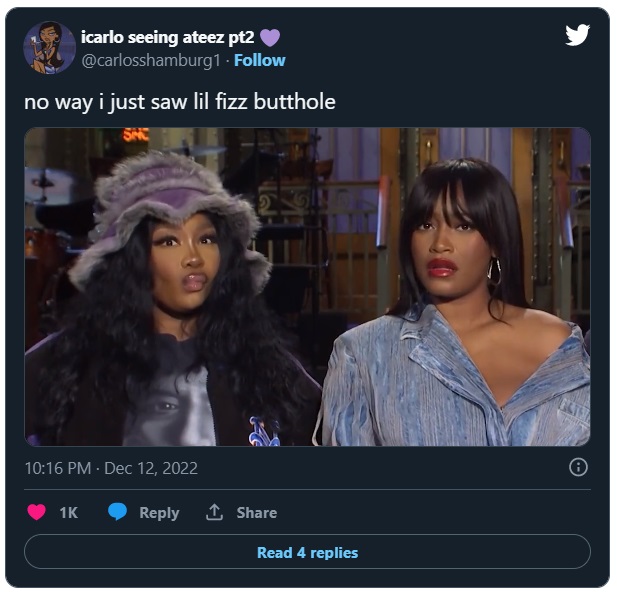The height and width of the screenshot is (595, 617).
Task: Open the cartoon profile avatar
Action: [x=50, y=48]
